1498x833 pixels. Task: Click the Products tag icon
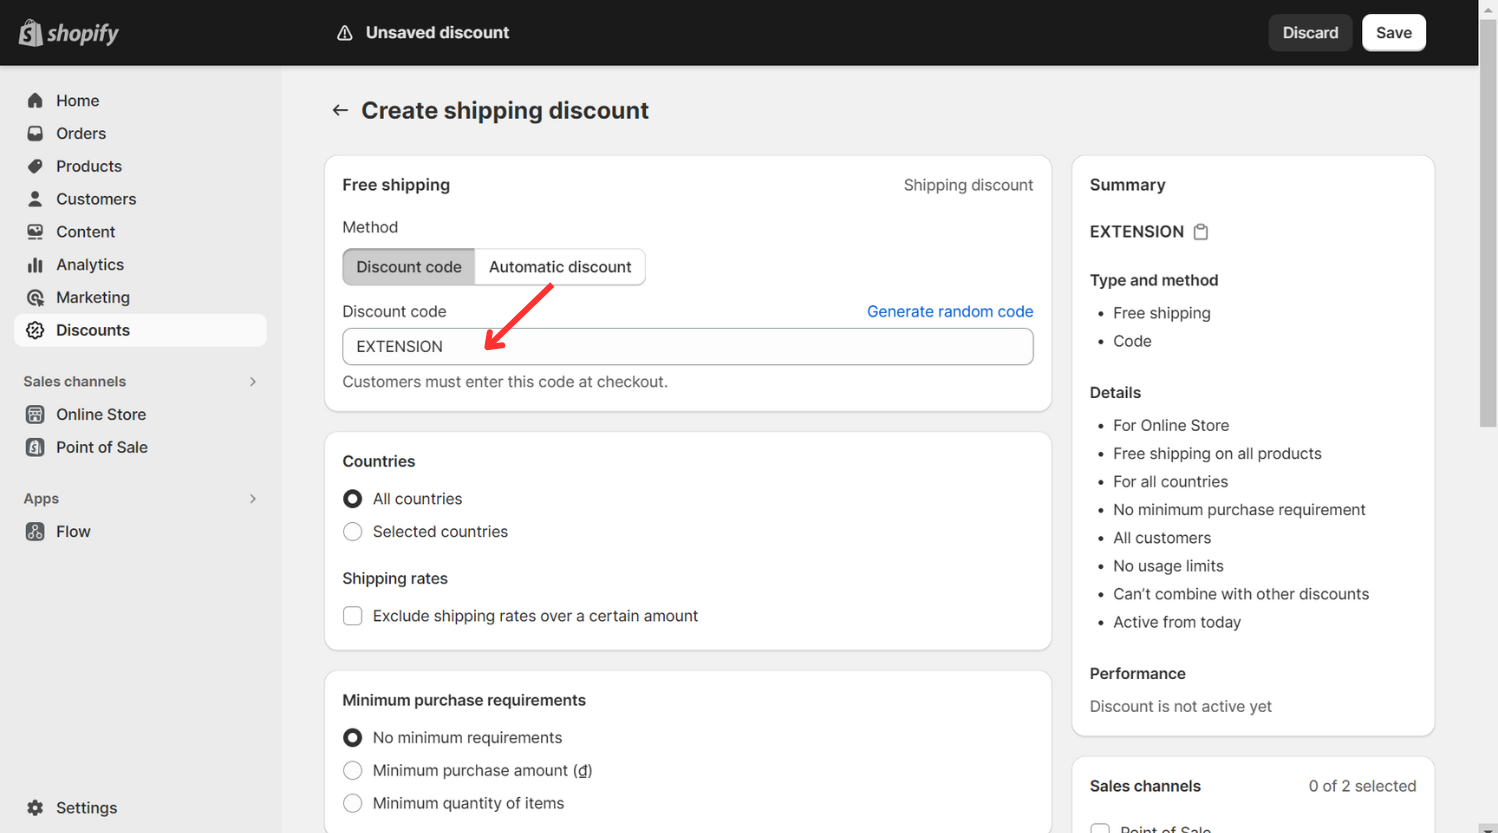[x=35, y=166]
